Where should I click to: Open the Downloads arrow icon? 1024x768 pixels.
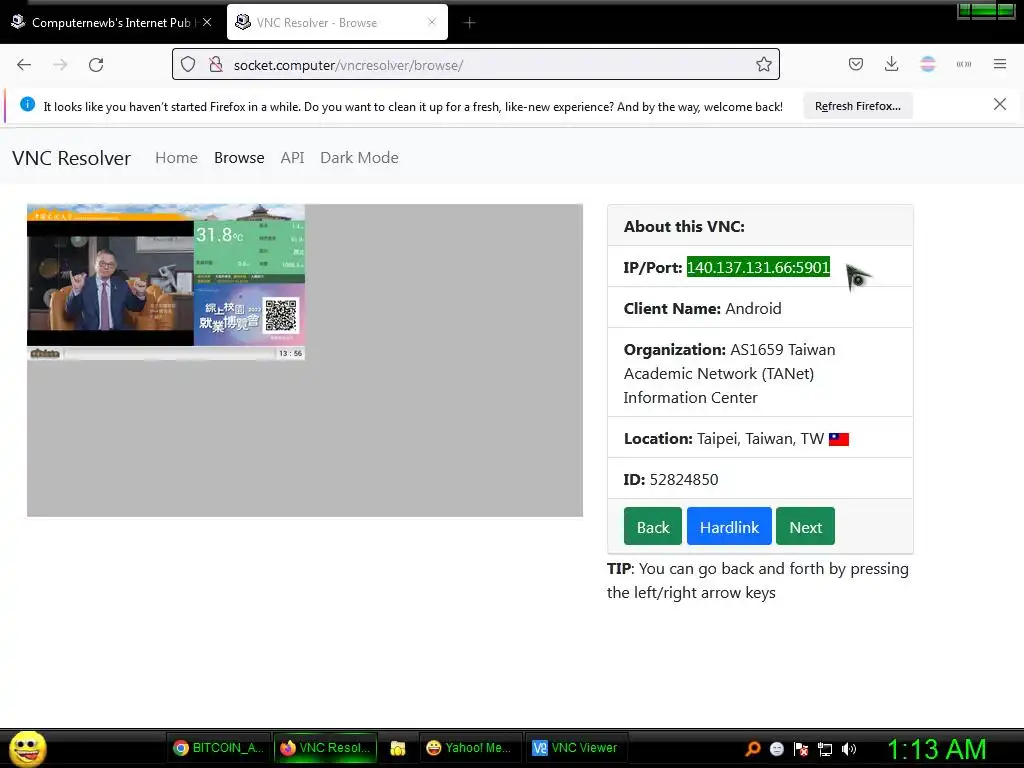coord(891,64)
